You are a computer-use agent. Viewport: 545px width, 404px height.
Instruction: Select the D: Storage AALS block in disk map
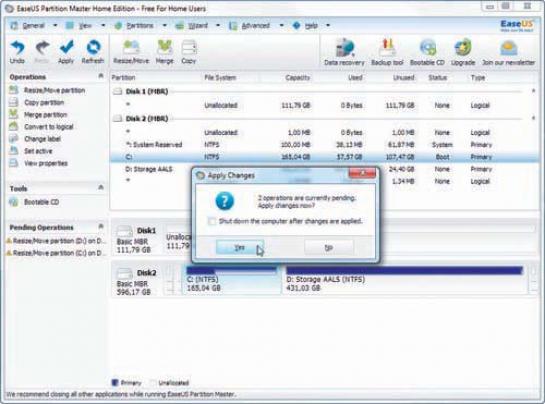pos(404,280)
